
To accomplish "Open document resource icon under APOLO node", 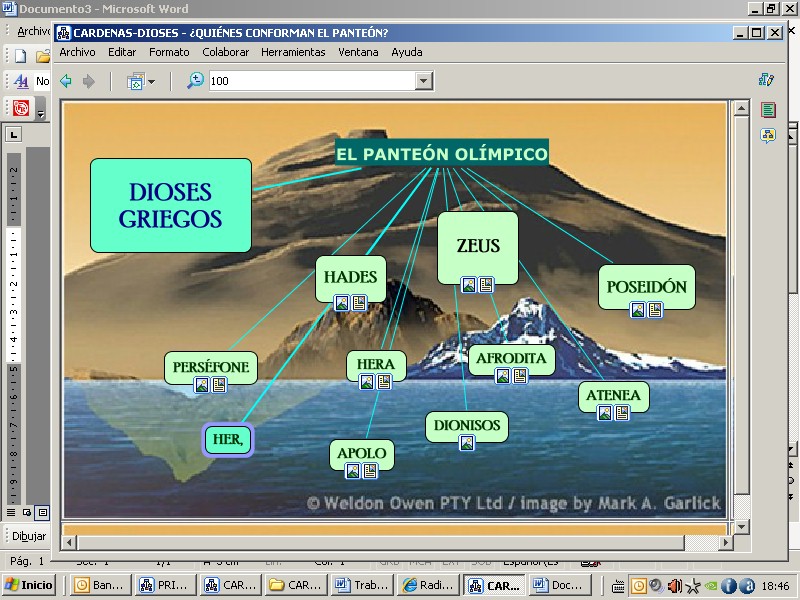I will click(370, 471).
